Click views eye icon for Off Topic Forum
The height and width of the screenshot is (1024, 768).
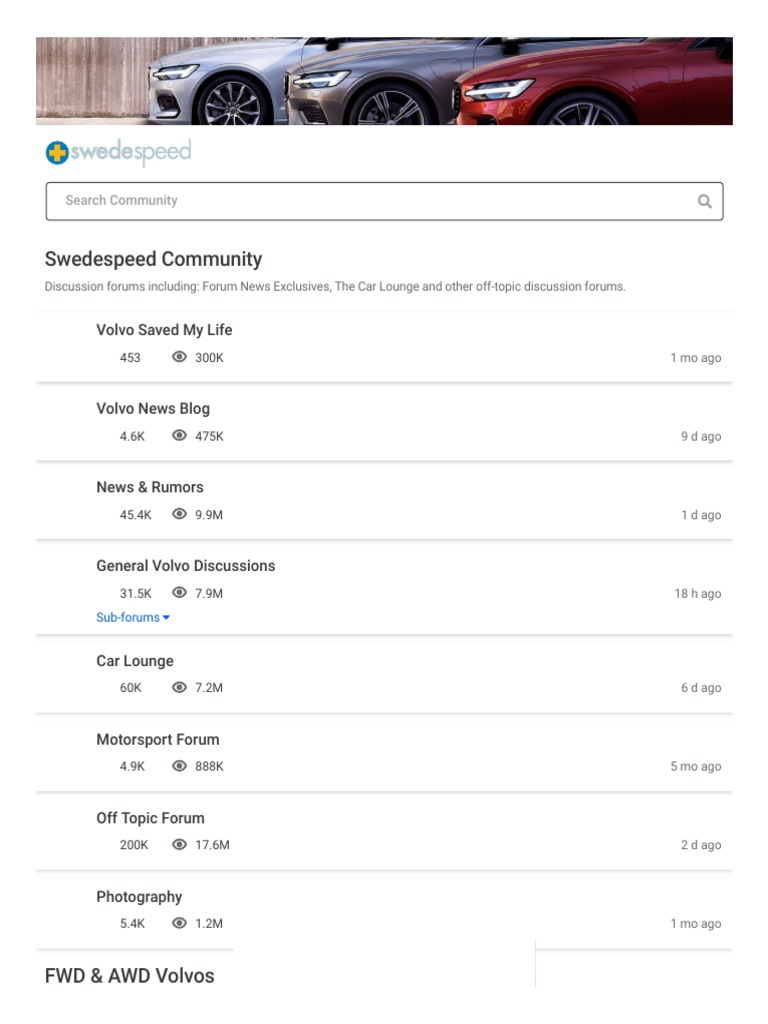[x=180, y=845]
